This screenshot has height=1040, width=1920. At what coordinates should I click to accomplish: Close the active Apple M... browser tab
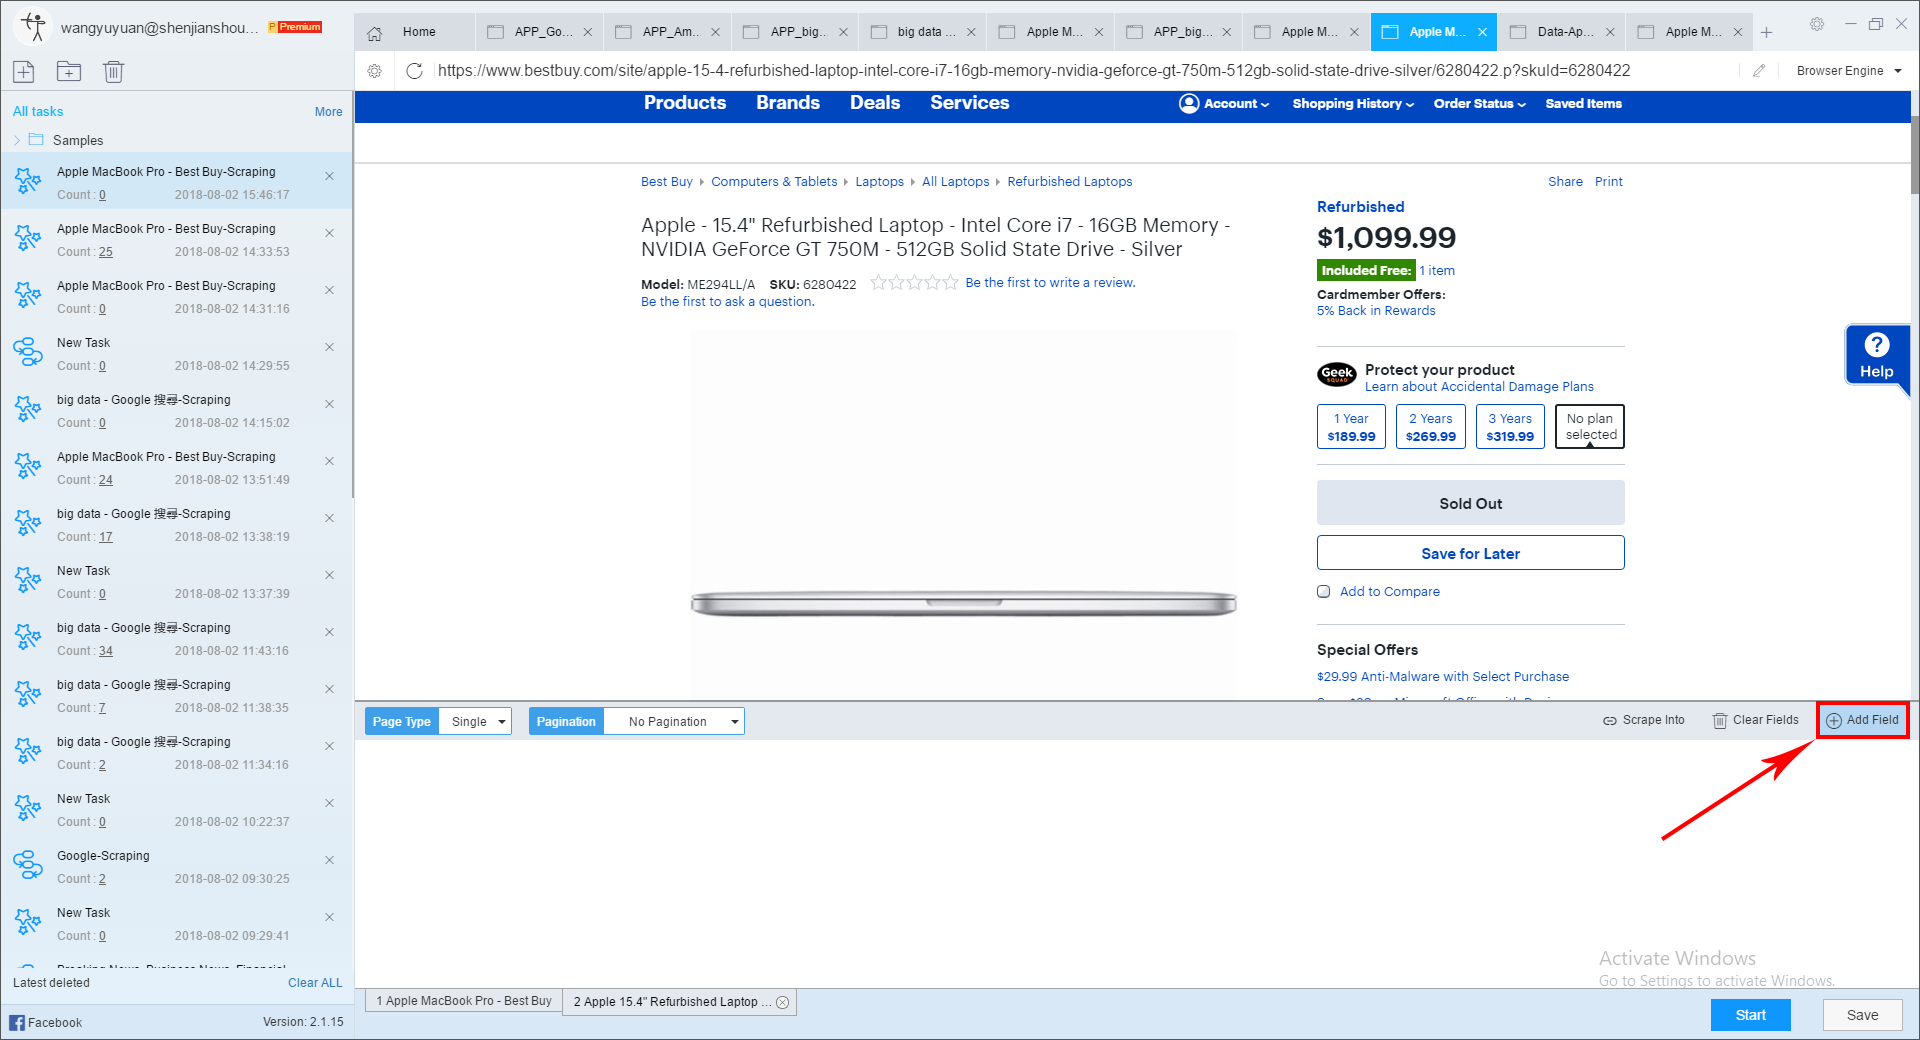pos(1482,32)
